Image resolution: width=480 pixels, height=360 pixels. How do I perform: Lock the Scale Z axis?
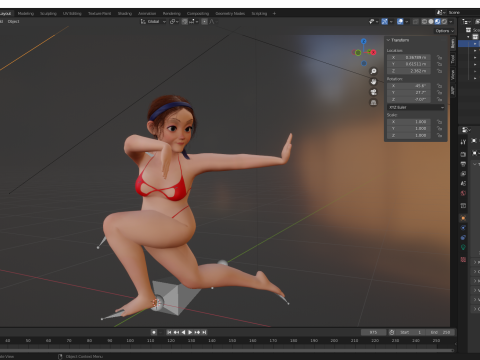point(439,135)
